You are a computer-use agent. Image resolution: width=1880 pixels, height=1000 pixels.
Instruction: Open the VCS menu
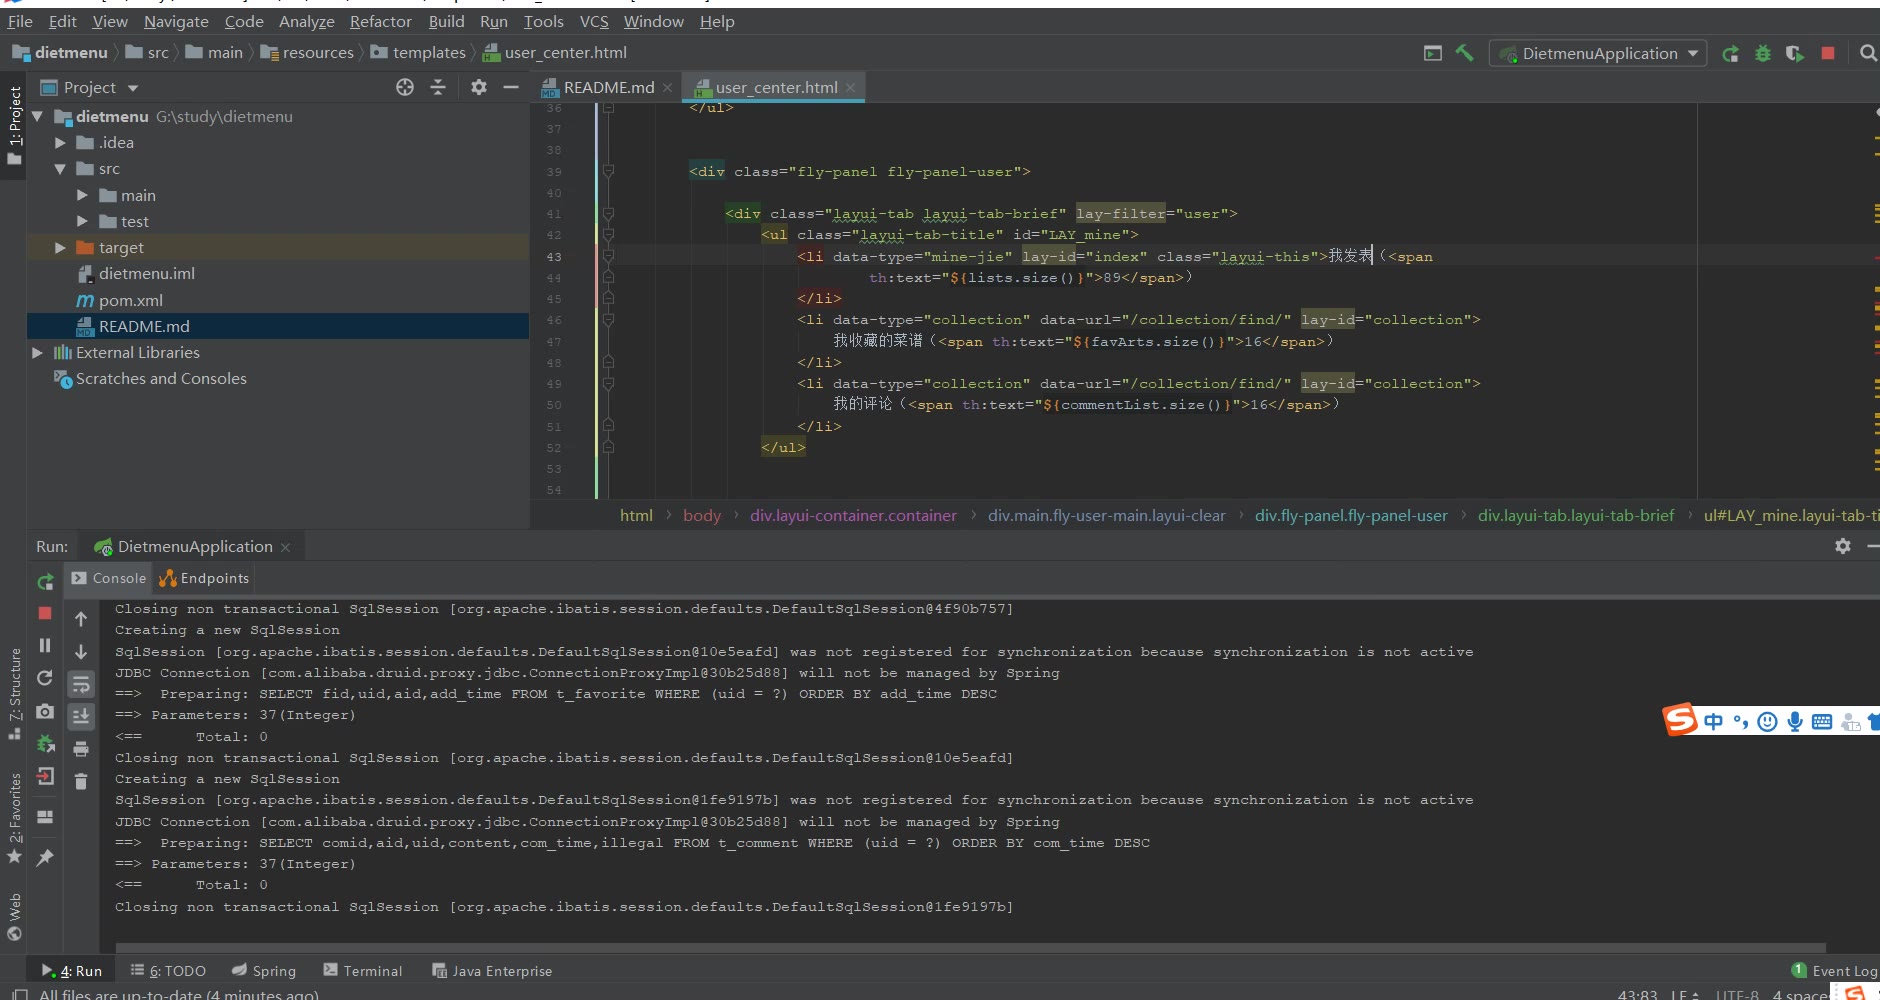pos(594,21)
